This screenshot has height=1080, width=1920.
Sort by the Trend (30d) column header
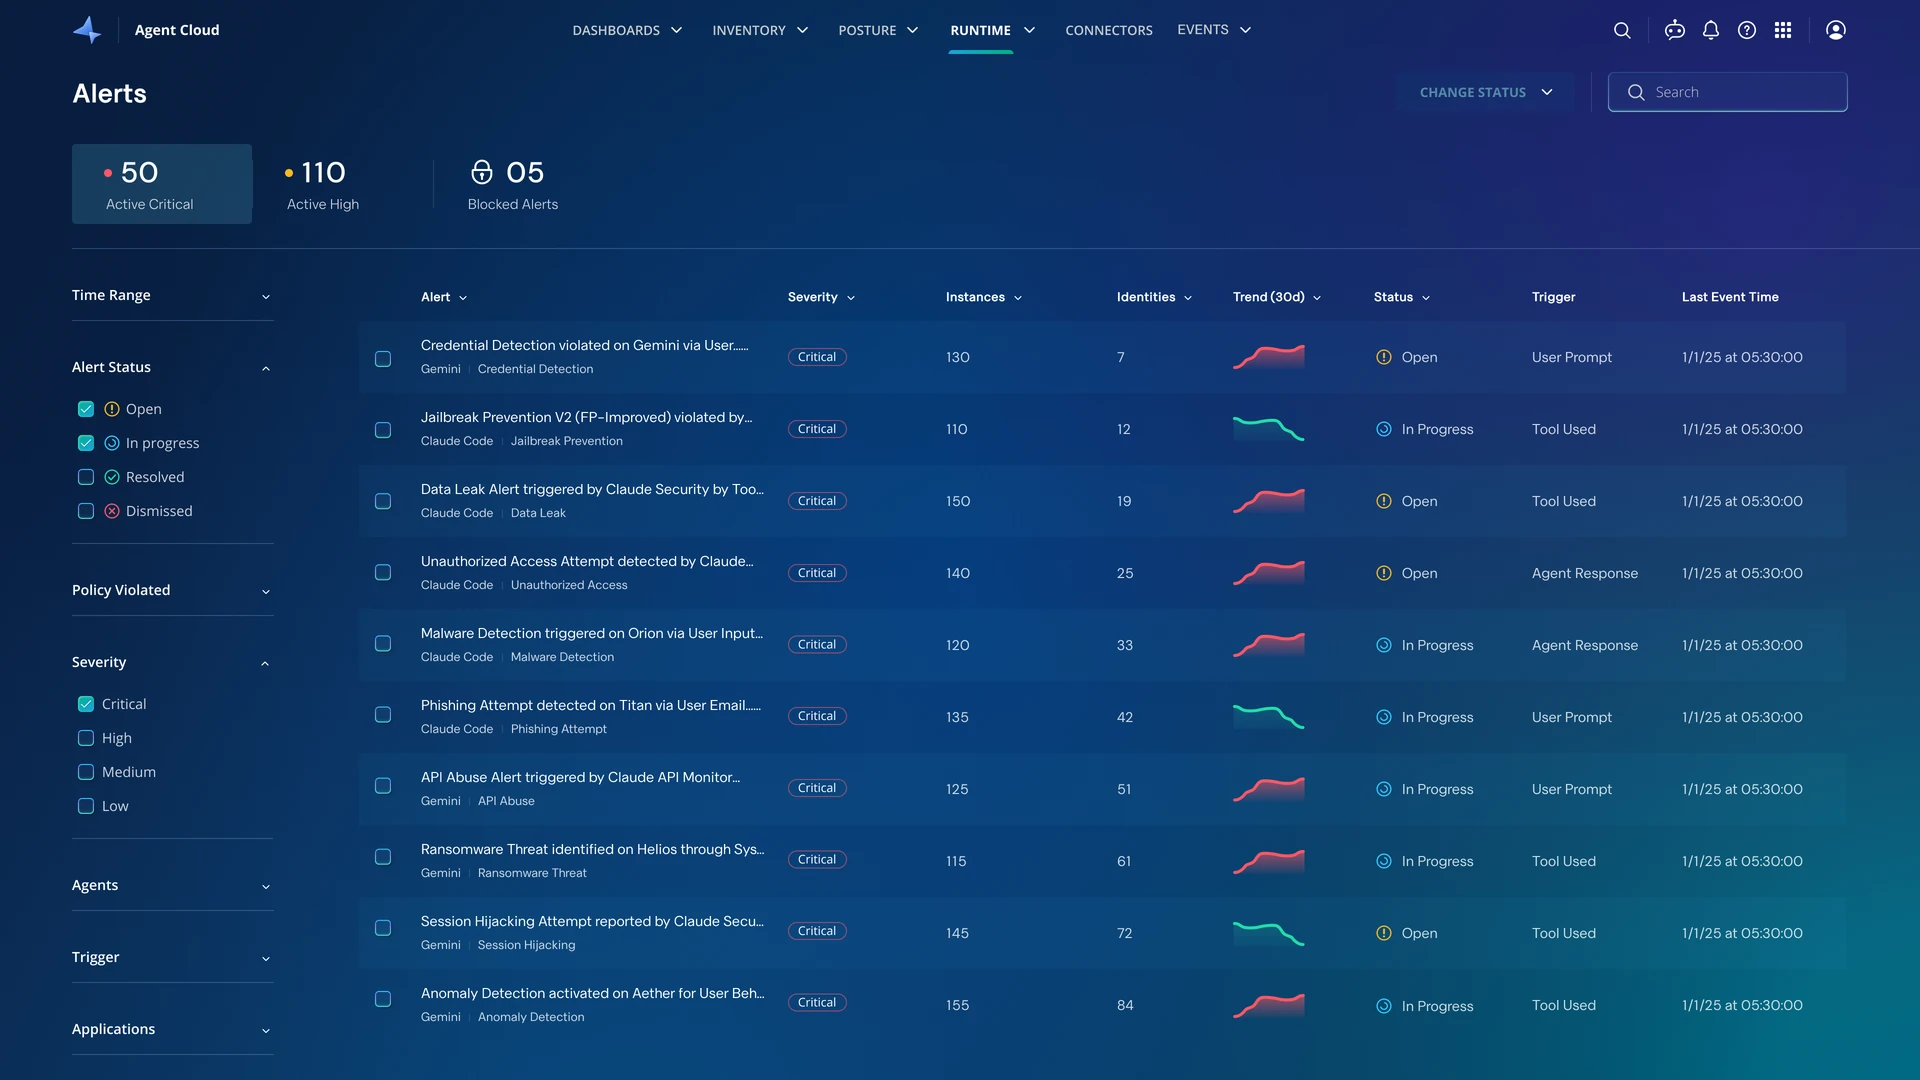(x=1277, y=297)
